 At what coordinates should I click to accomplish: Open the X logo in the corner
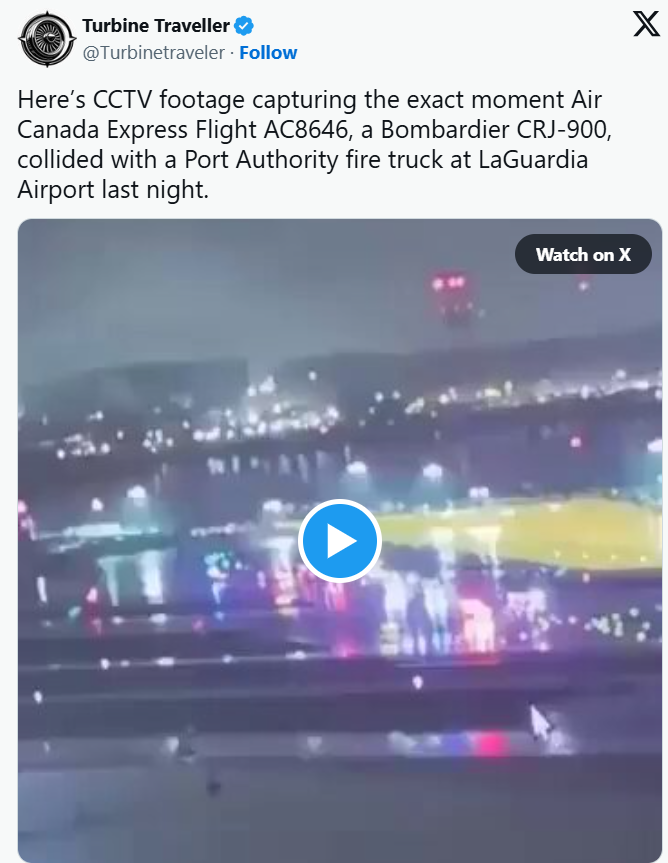(x=646, y=24)
